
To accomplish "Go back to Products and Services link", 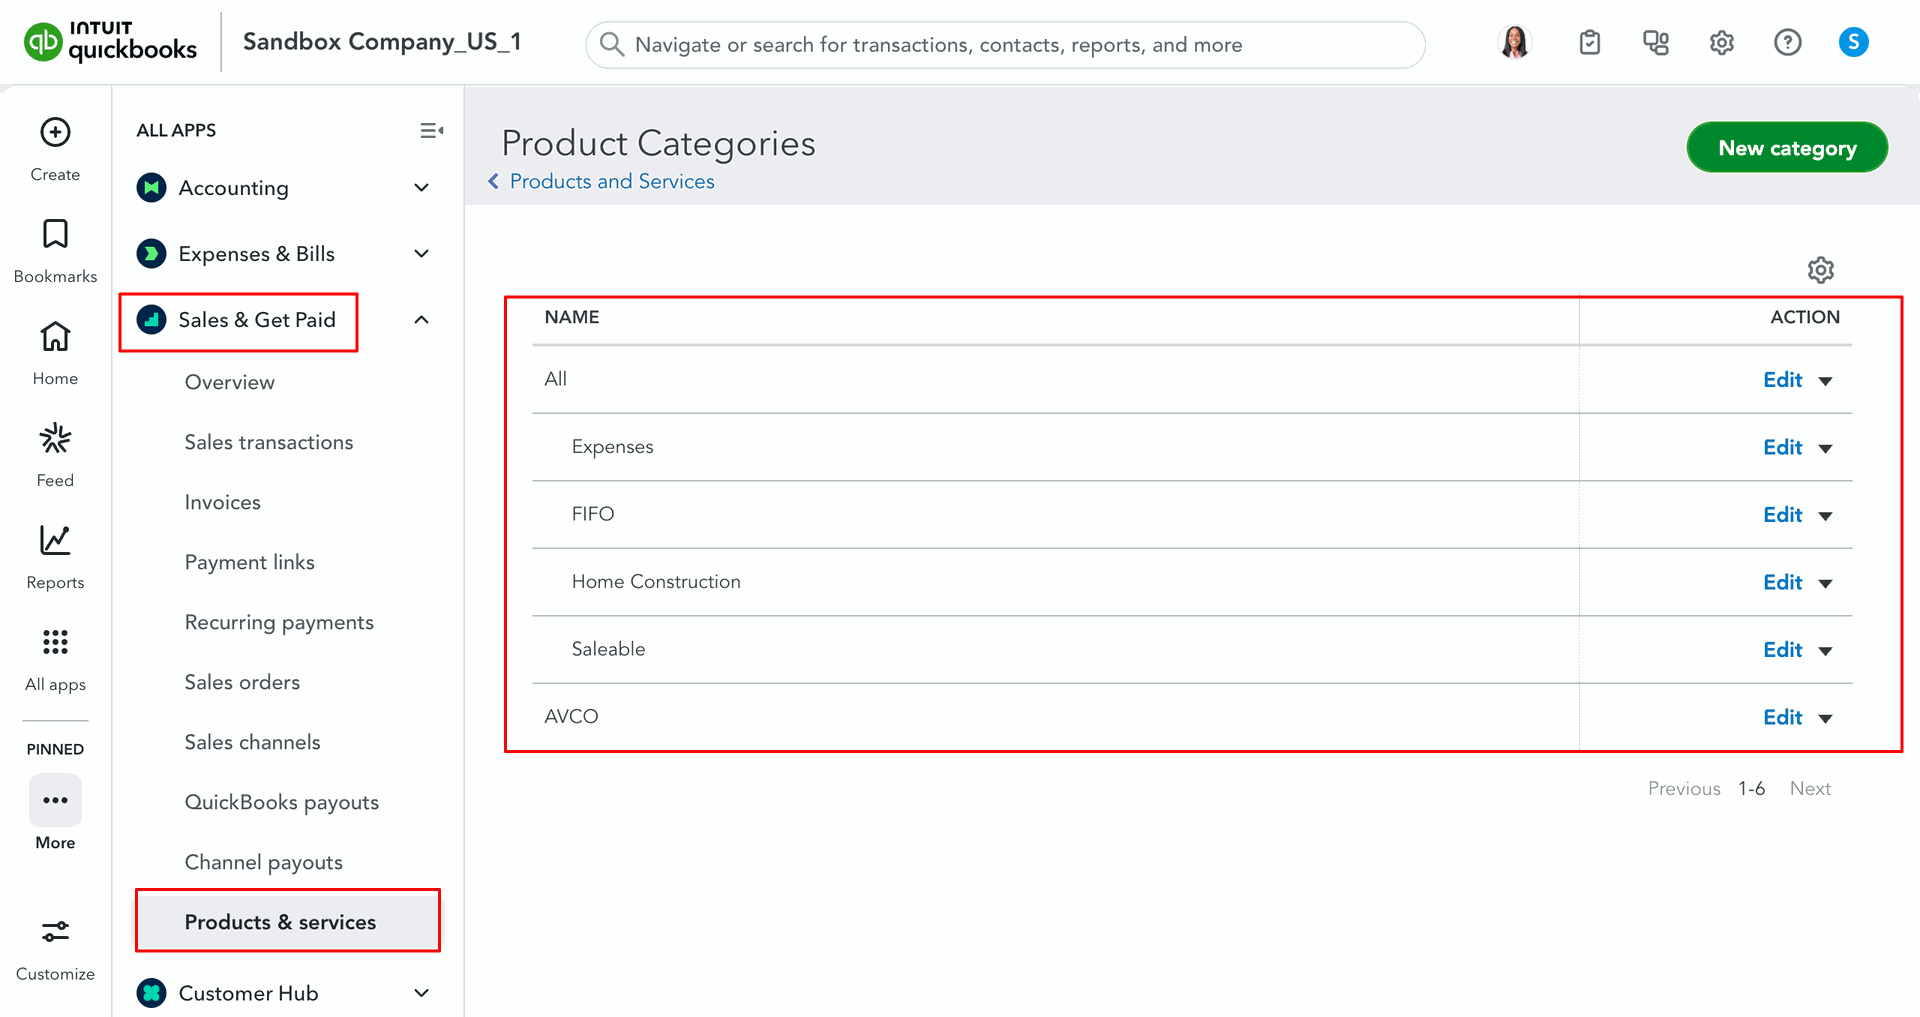I will click(611, 181).
